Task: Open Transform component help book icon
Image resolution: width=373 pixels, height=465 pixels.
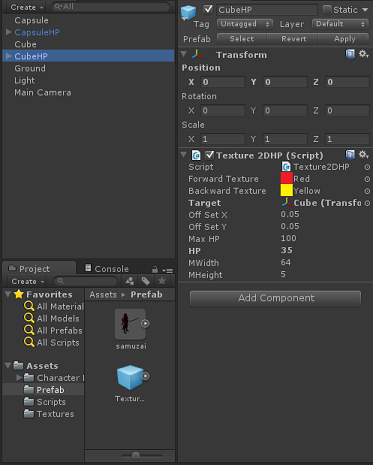Action: 350,54
